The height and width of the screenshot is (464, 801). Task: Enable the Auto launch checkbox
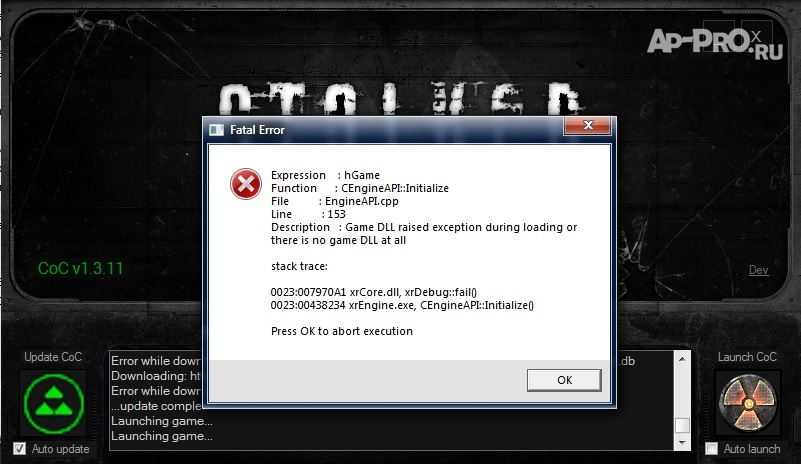(x=711, y=449)
